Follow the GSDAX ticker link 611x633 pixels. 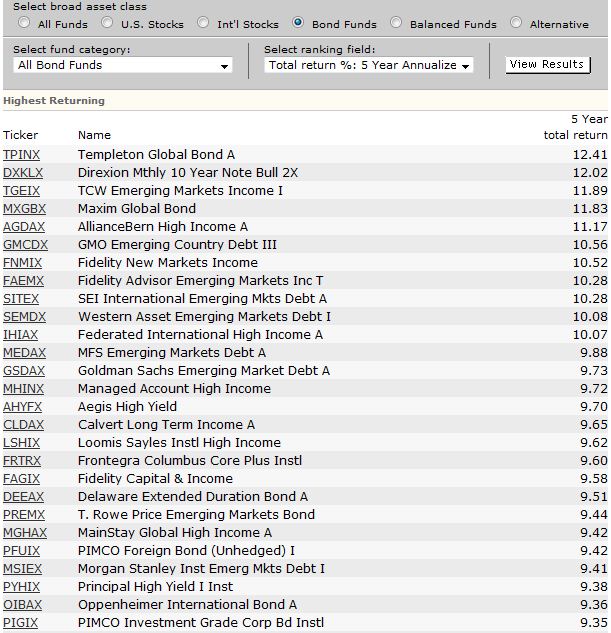pyautogui.click(x=24, y=371)
